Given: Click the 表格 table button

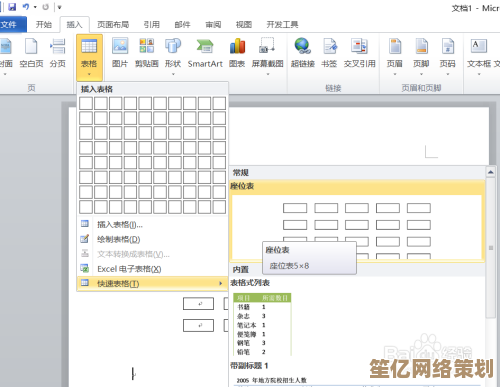Looking at the screenshot, I should tap(89, 57).
